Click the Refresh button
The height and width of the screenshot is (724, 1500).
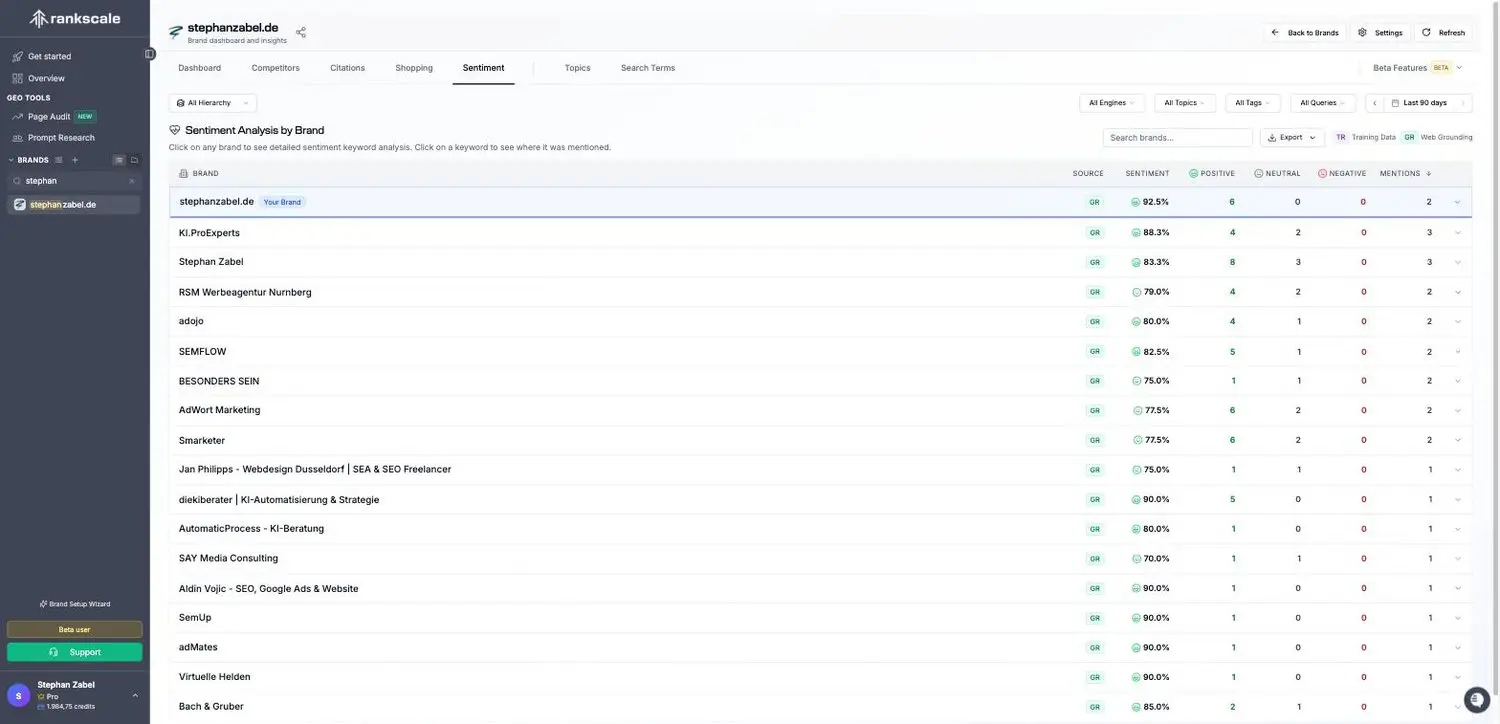pyautogui.click(x=1443, y=33)
